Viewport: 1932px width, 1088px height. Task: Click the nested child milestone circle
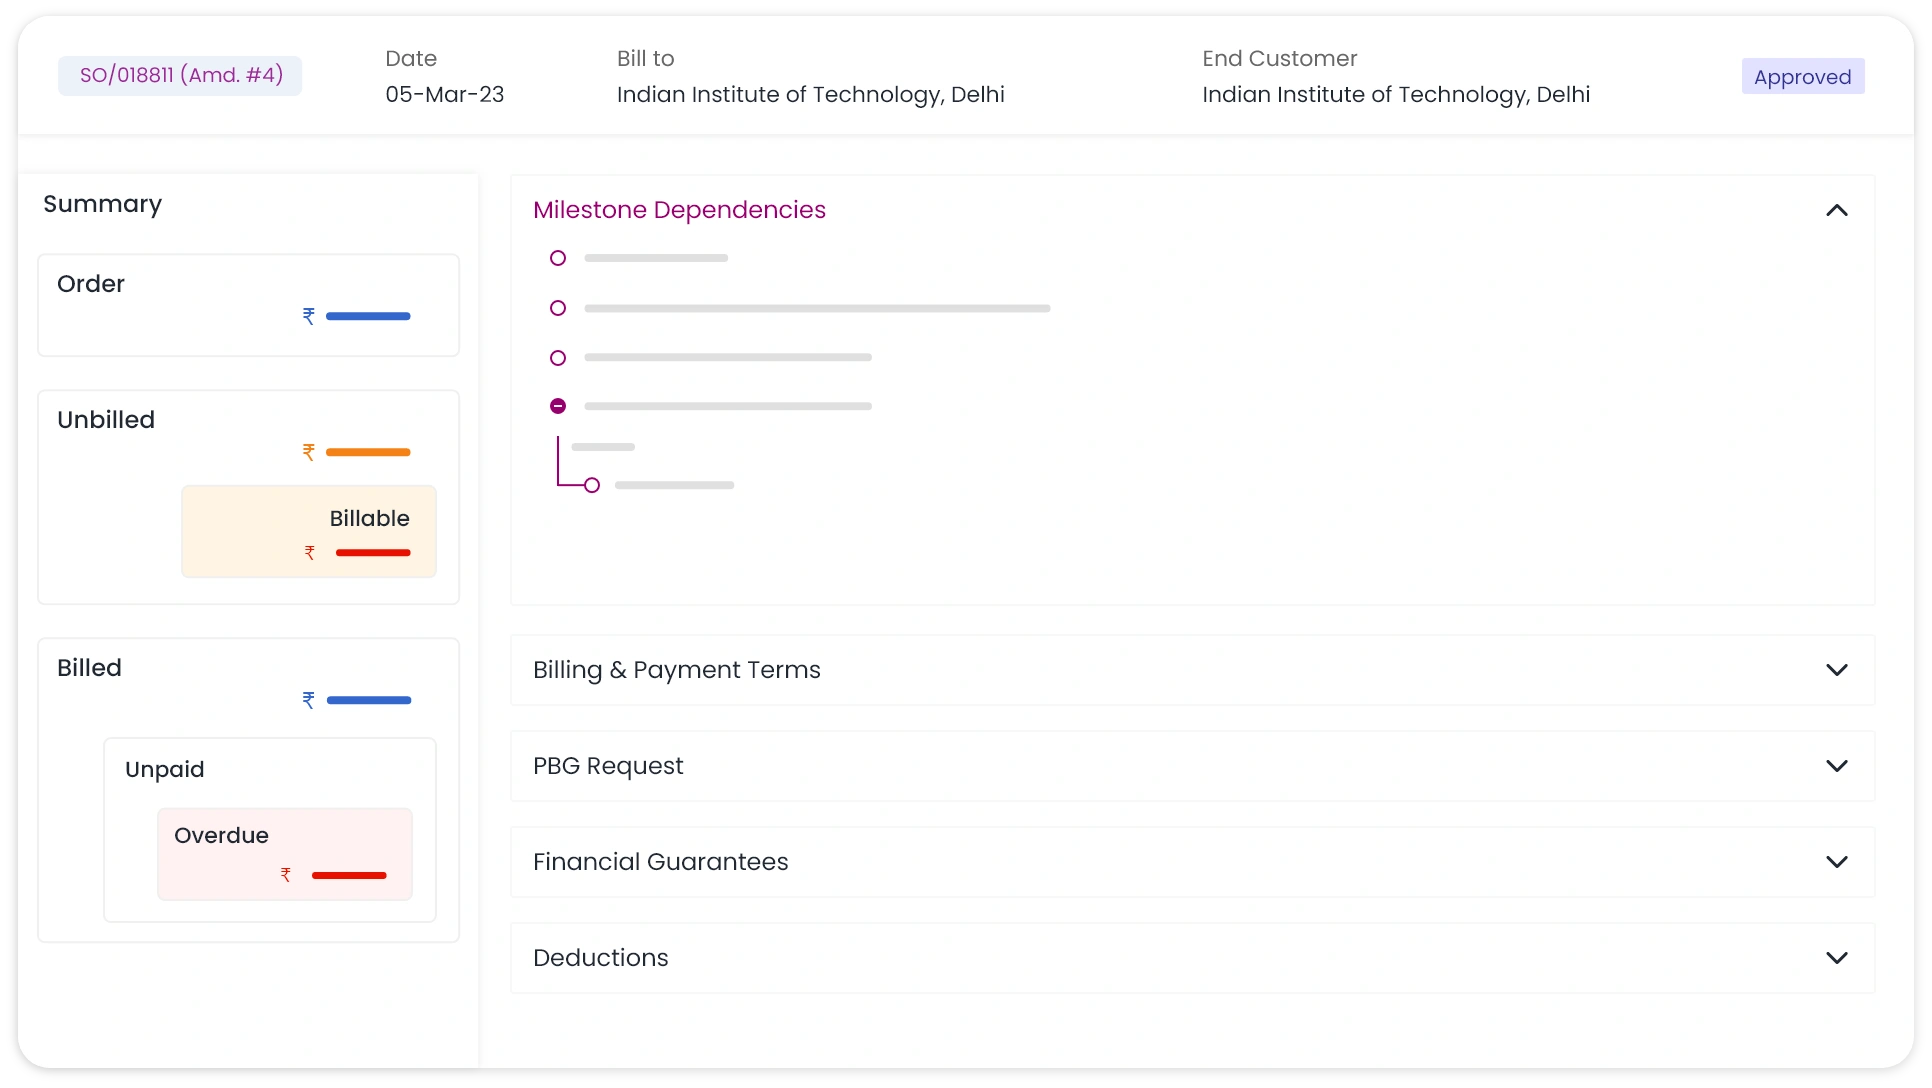(x=592, y=485)
